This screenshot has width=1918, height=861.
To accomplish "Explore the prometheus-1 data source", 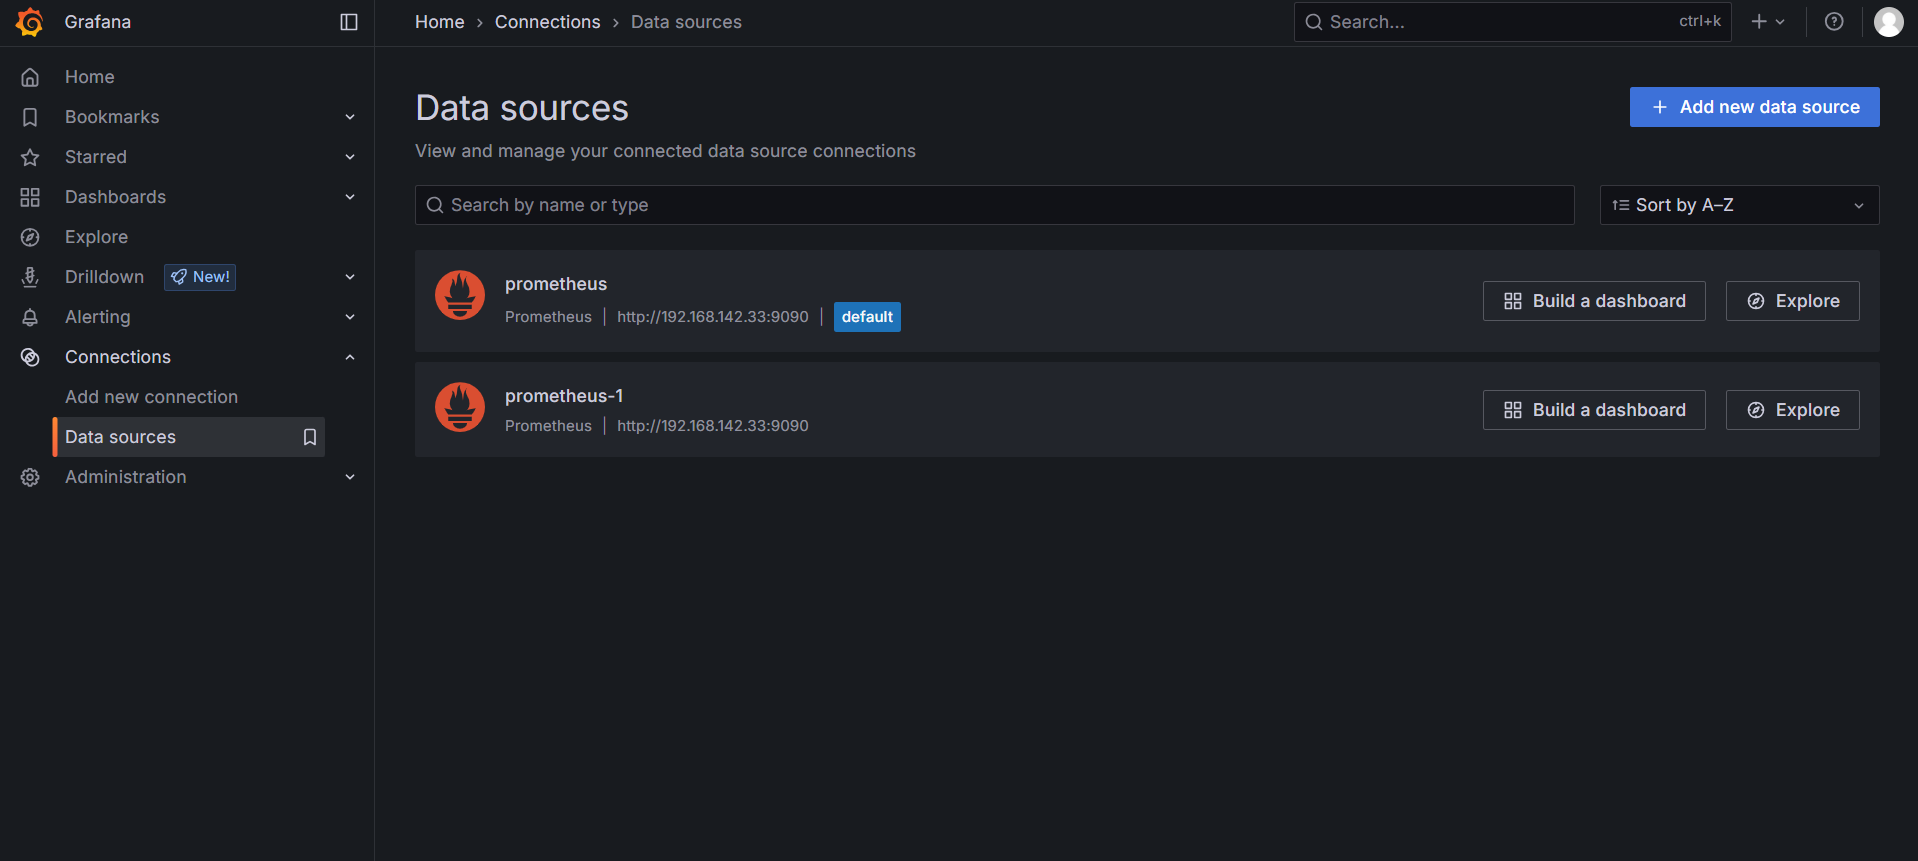I will (1792, 410).
